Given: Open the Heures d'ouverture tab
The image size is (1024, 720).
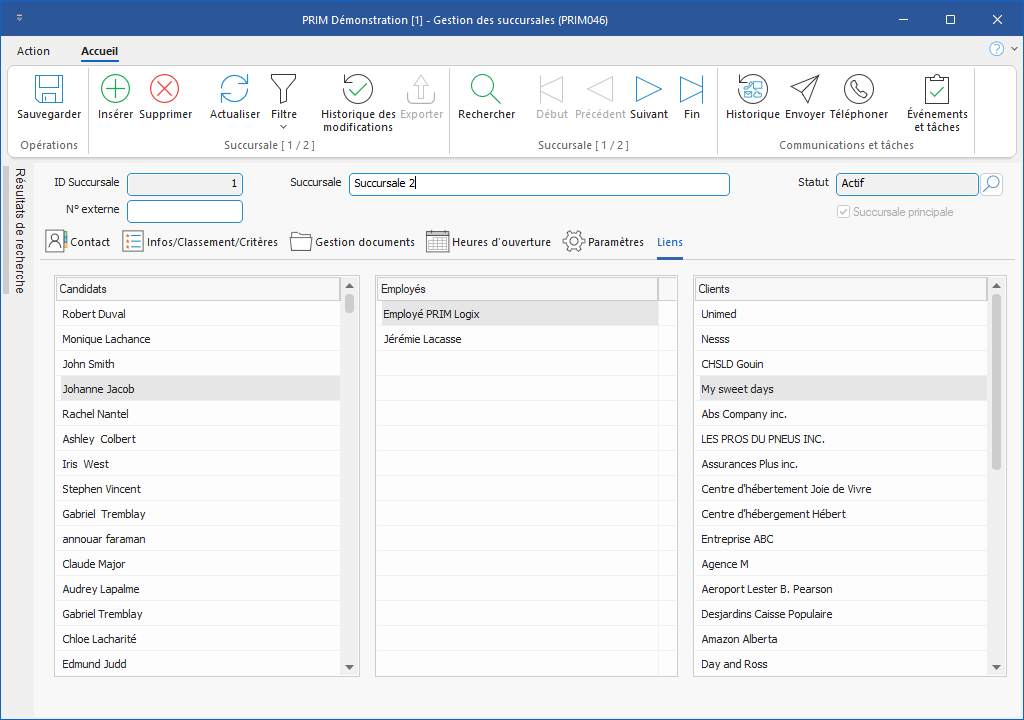Looking at the screenshot, I should coord(488,242).
